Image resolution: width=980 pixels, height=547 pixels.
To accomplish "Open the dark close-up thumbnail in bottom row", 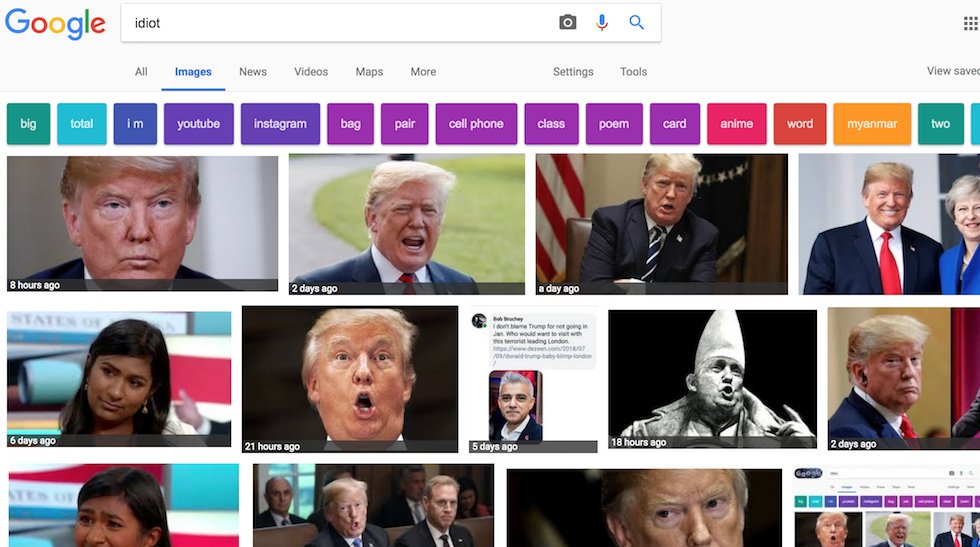I will pos(644,508).
